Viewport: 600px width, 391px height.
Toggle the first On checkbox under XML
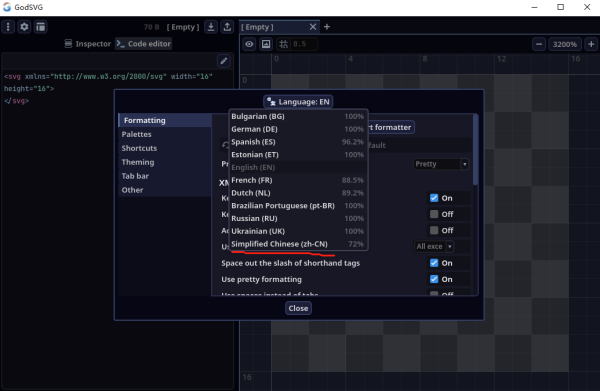434,198
